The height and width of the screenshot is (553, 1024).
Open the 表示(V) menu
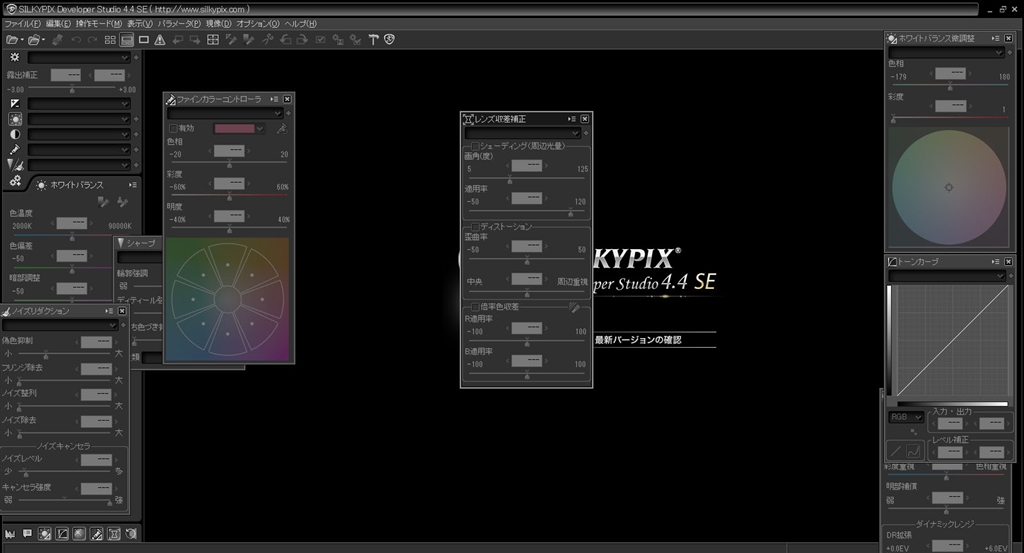coord(140,24)
